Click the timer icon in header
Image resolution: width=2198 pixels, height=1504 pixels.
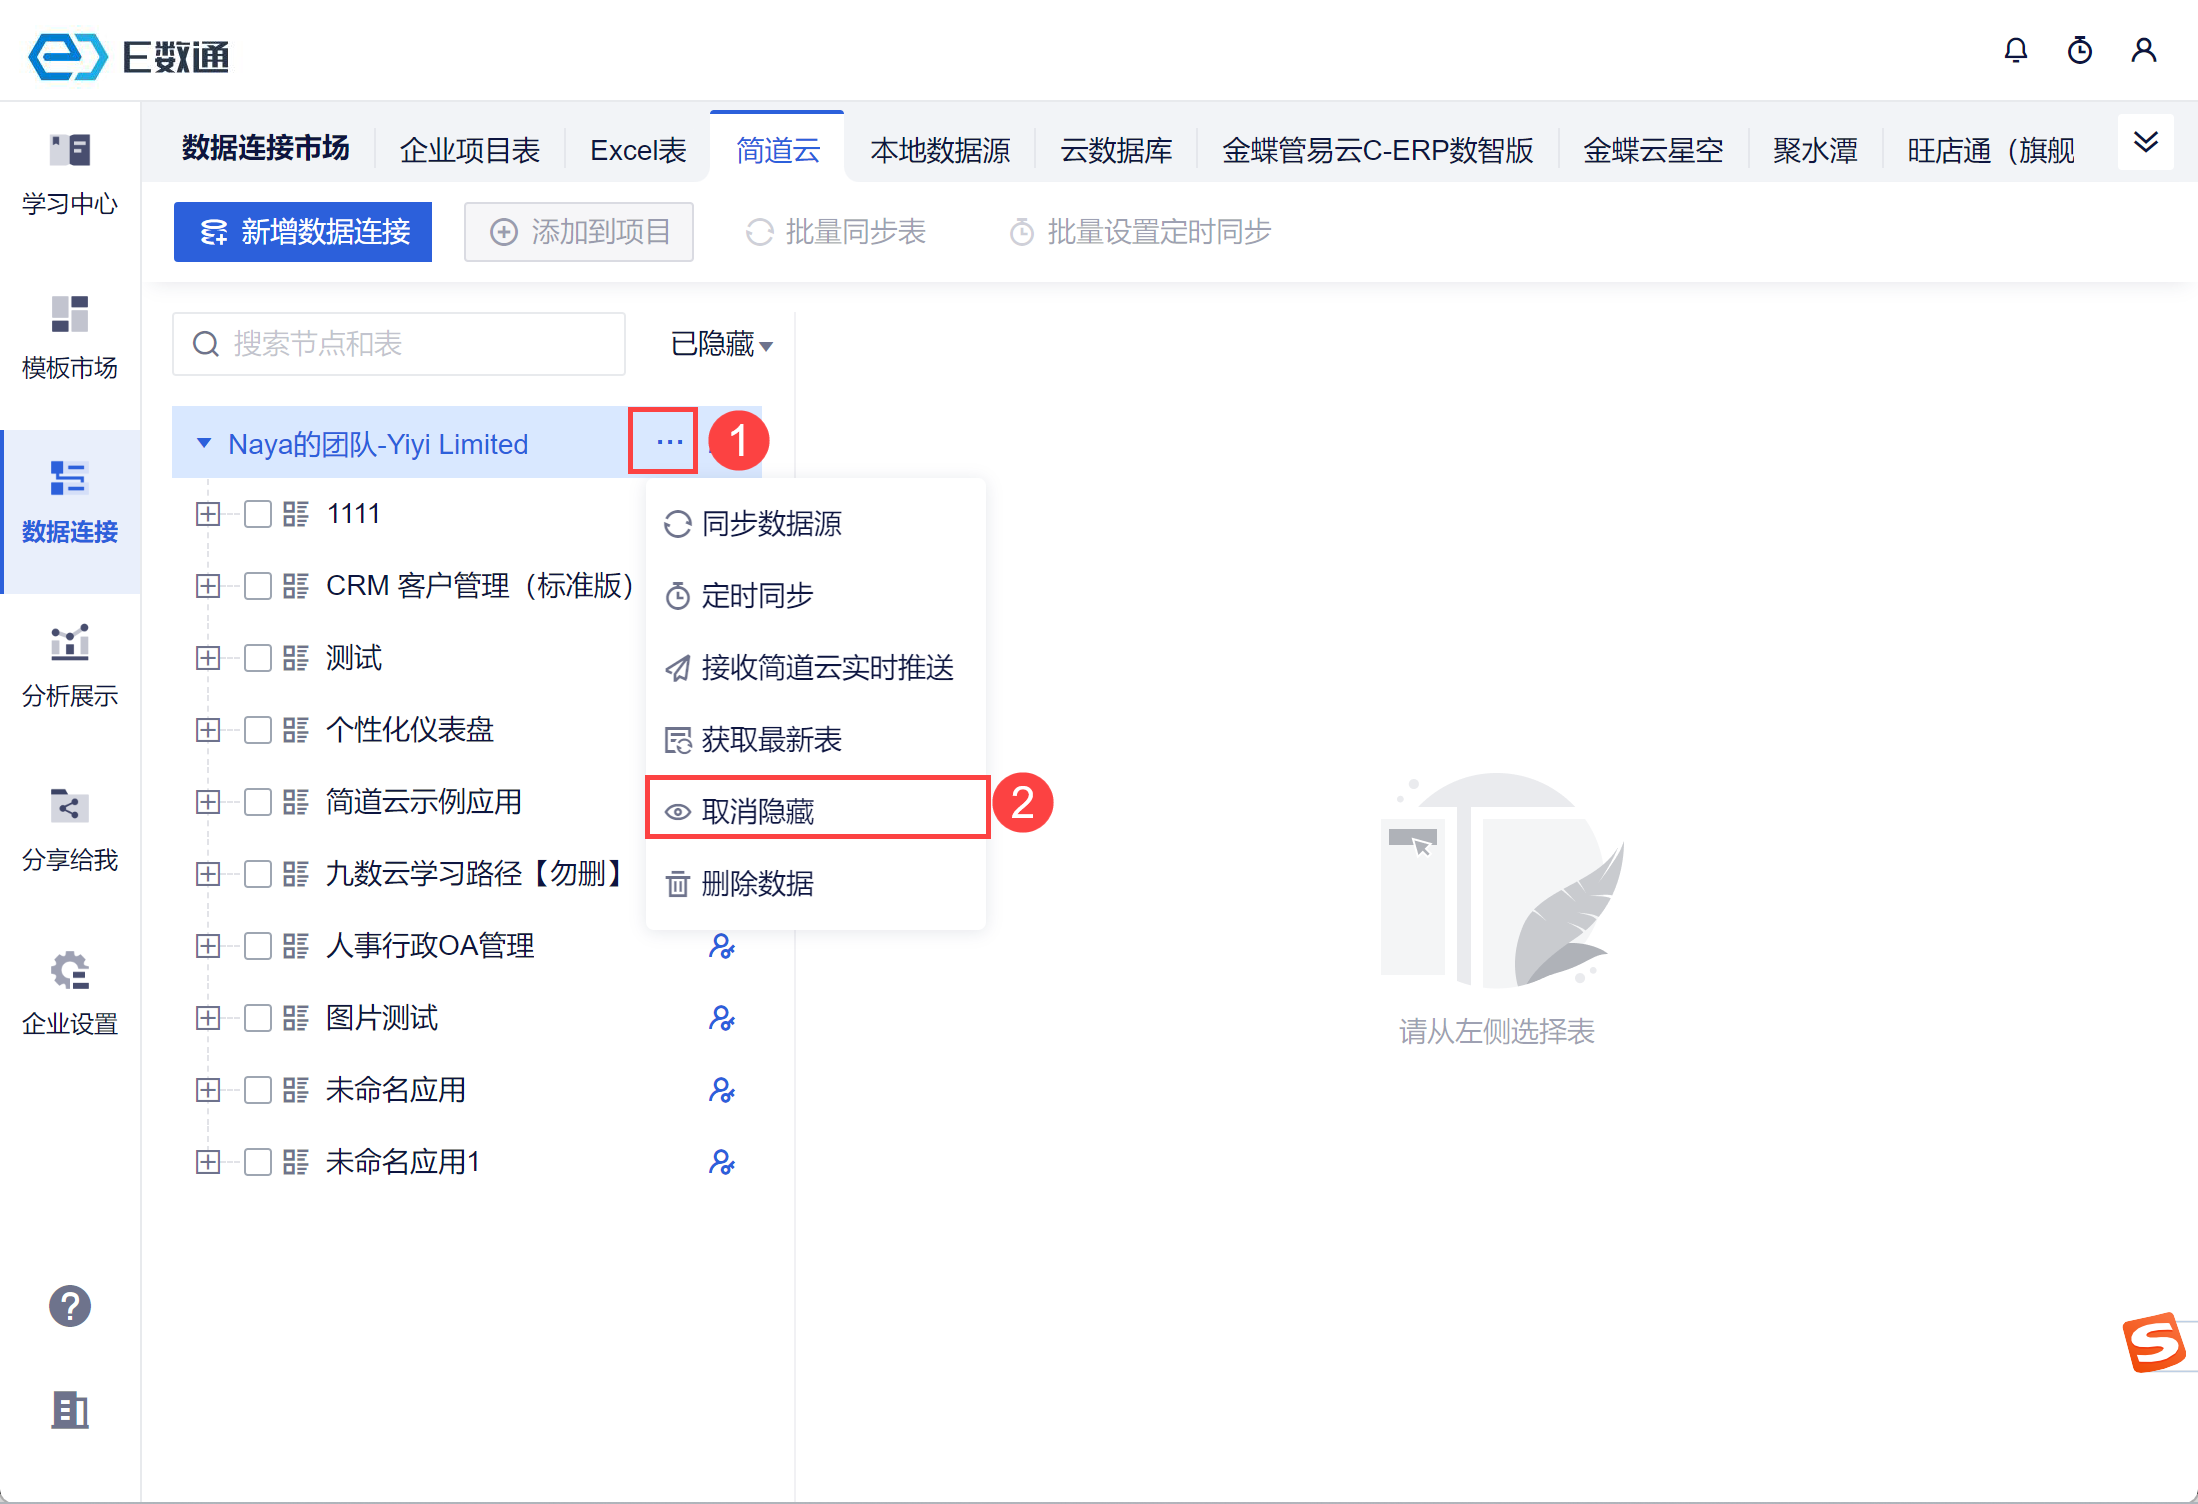click(2079, 50)
